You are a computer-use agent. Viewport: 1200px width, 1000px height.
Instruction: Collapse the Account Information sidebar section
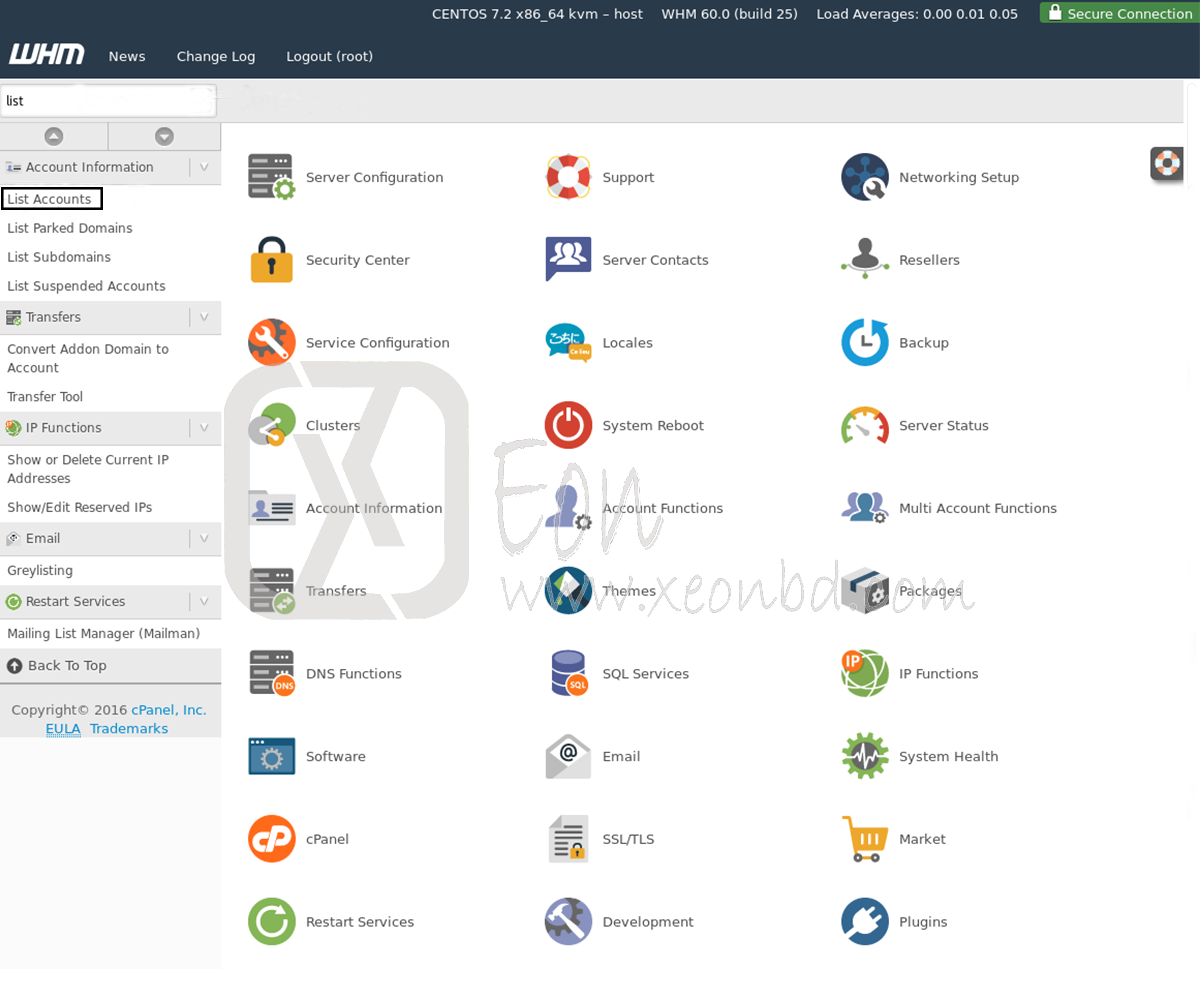[x=204, y=167]
